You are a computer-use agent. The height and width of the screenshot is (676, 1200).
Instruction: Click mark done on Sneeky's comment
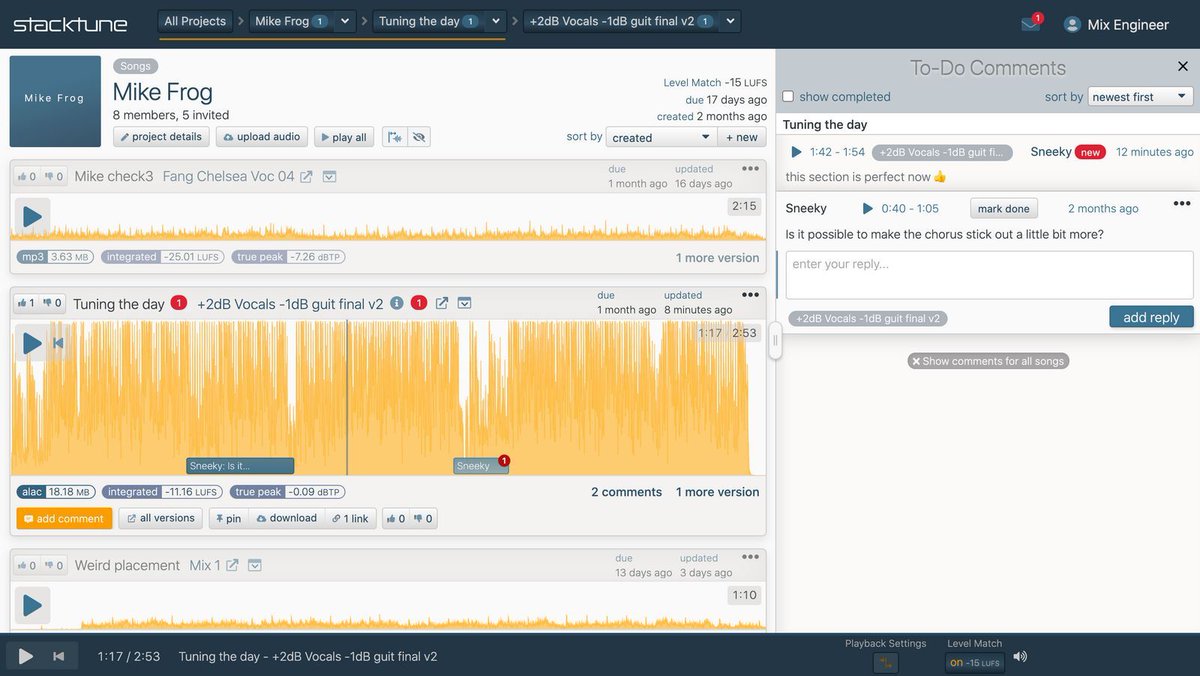tap(1003, 208)
